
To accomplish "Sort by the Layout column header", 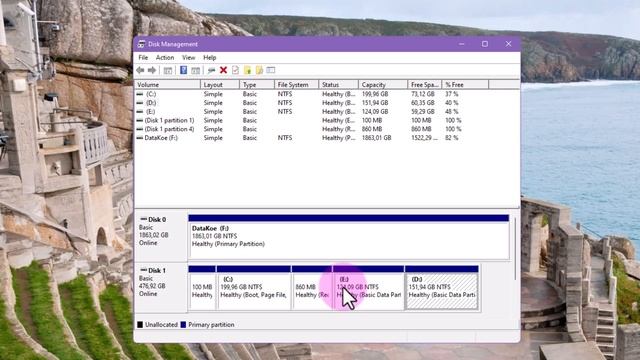I will 220,85.
